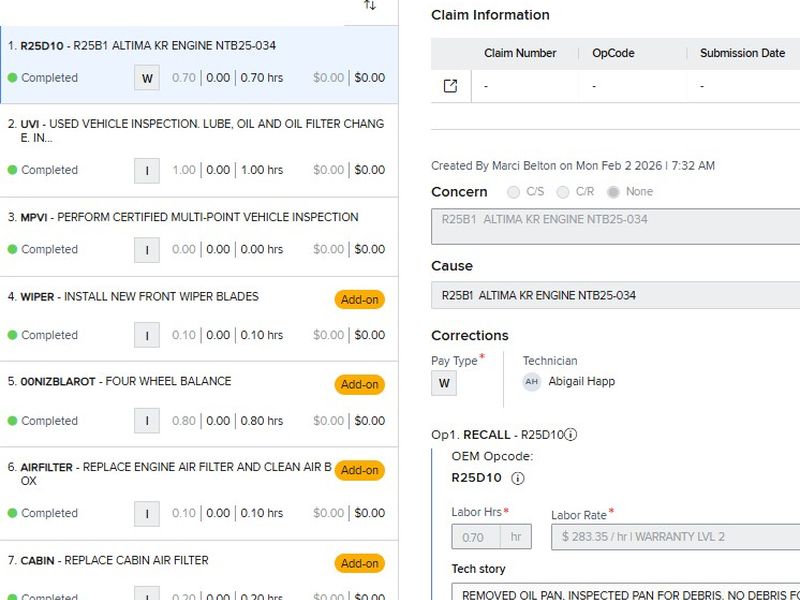Open the Labor Rate dropdown
Viewport: 800px width, 600px height.
pos(675,537)
